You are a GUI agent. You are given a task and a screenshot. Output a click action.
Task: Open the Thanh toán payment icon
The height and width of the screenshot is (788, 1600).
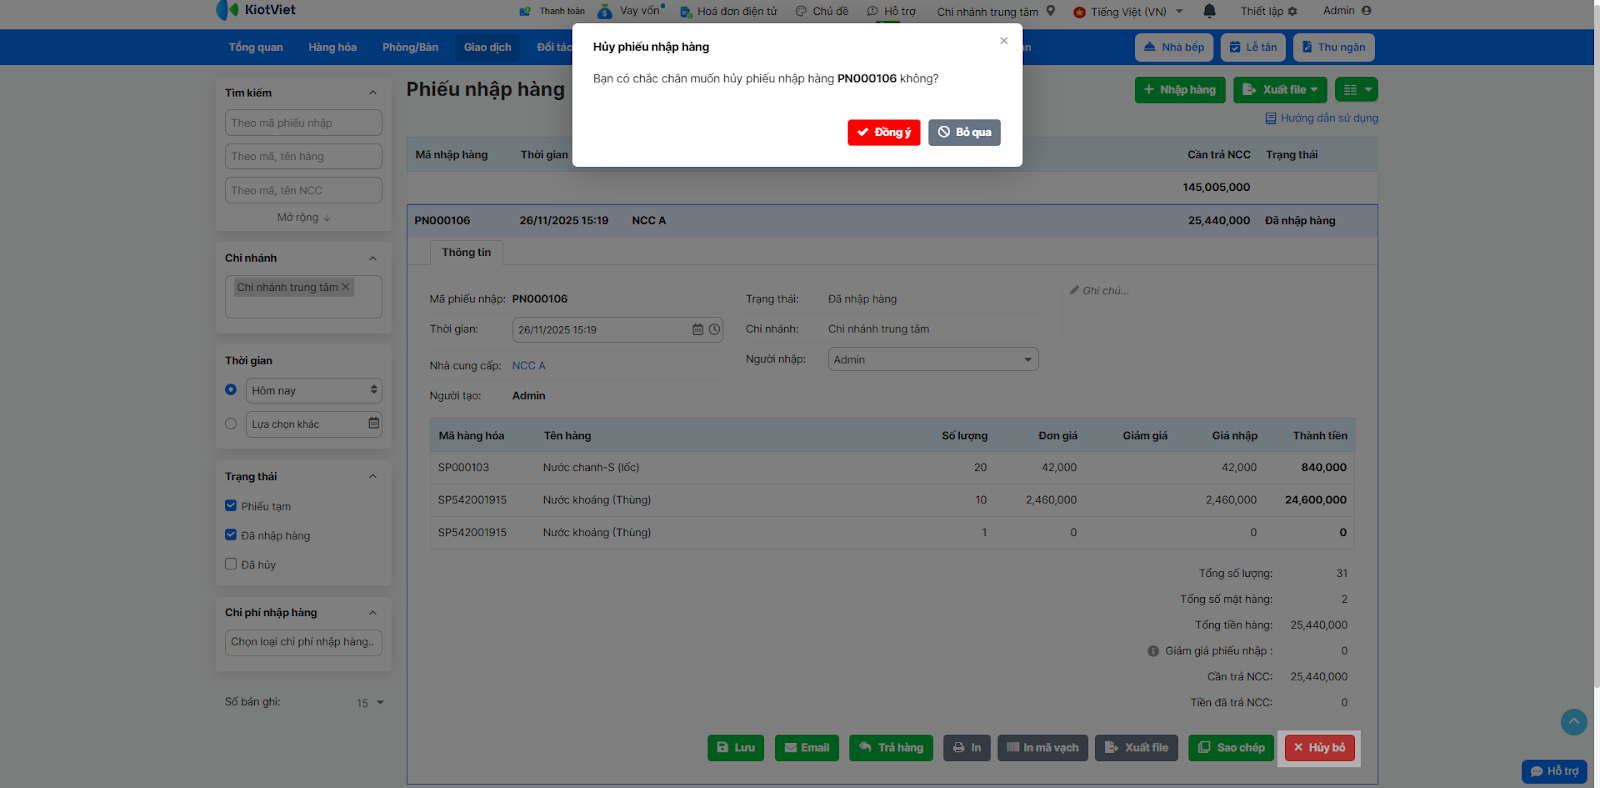tap(526, 12)
